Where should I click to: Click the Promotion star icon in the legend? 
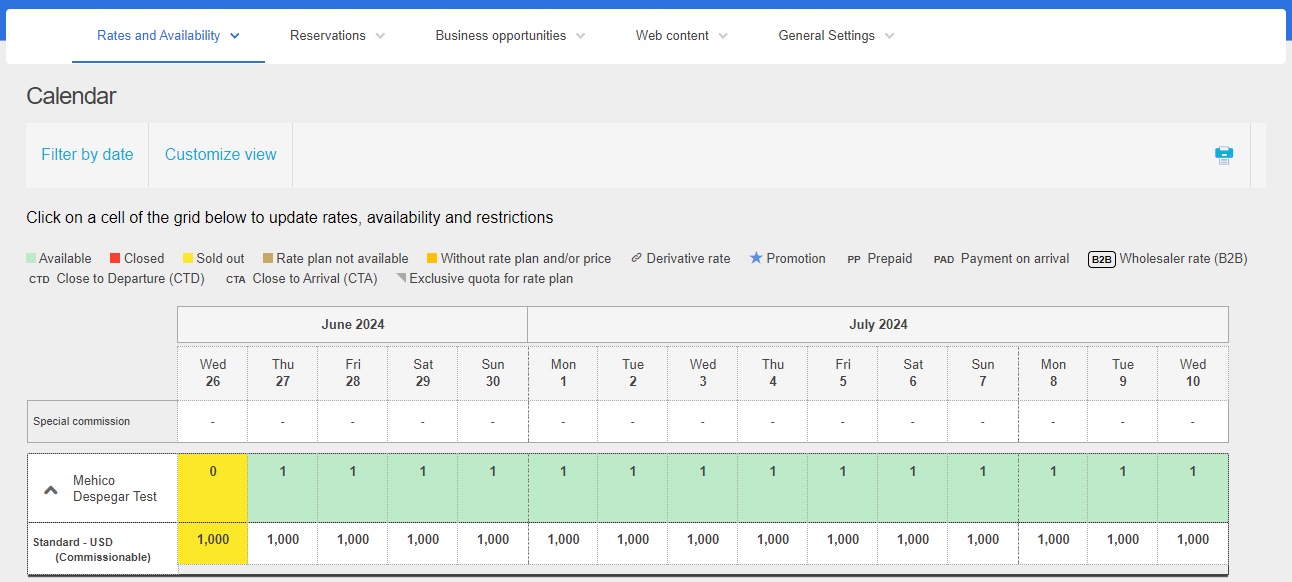(756, 258)
